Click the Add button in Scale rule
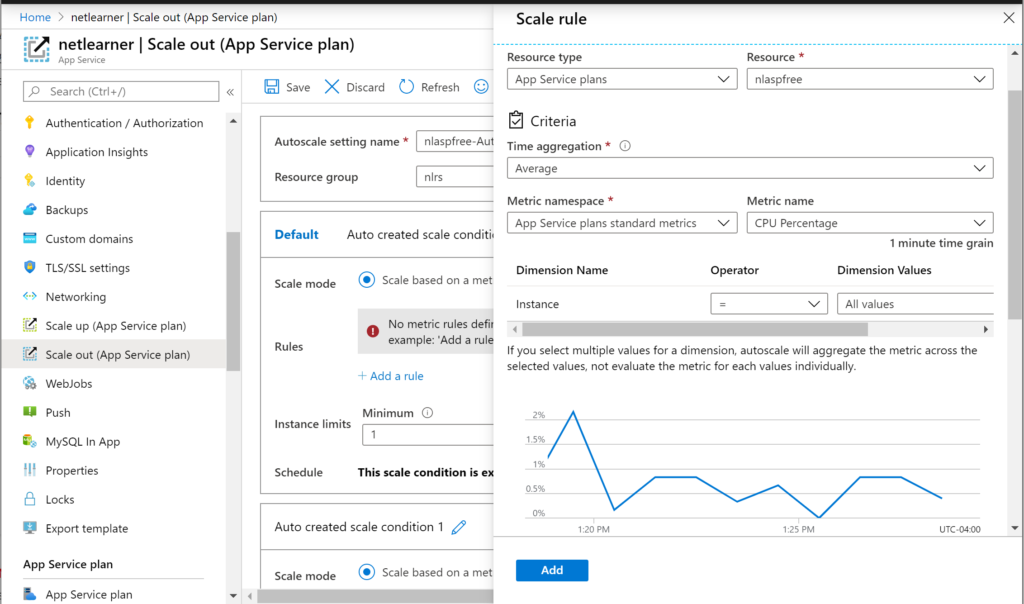Viewport: 1024px width, 604px height. click(552, 570)
